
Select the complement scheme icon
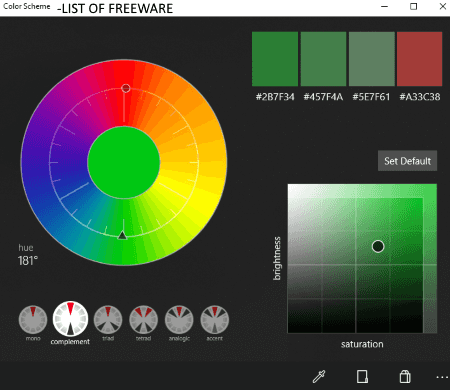(x=70, y=319)
